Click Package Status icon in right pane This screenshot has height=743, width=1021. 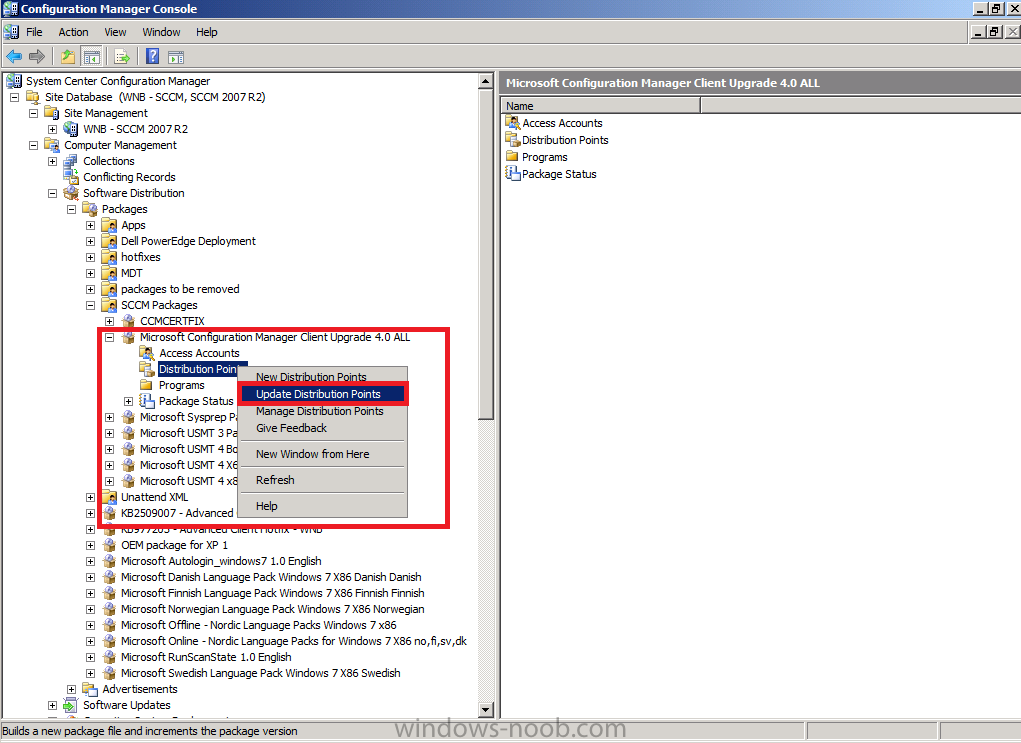pyautogui.click(x=512, y=173)
